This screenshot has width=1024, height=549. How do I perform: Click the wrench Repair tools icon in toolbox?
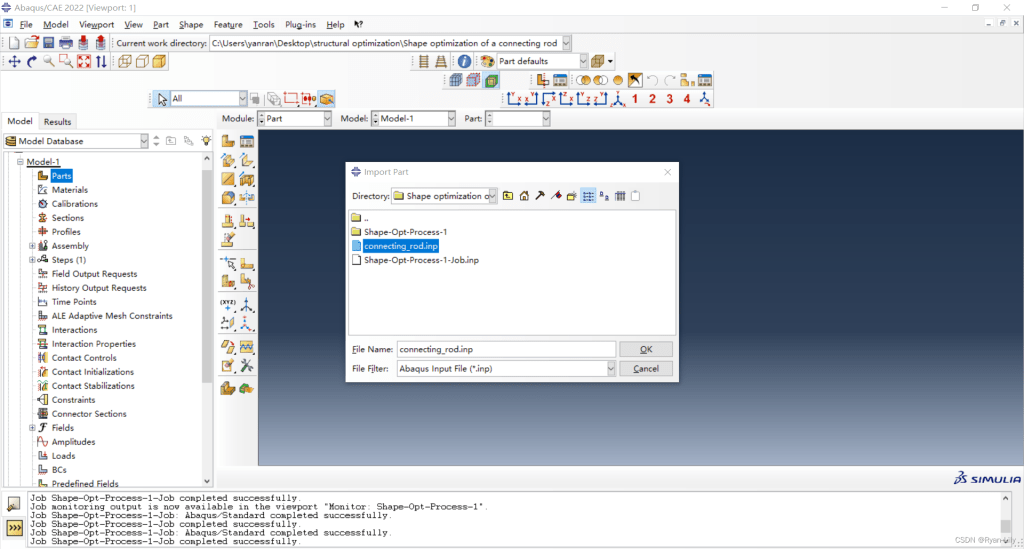point(247,366)
